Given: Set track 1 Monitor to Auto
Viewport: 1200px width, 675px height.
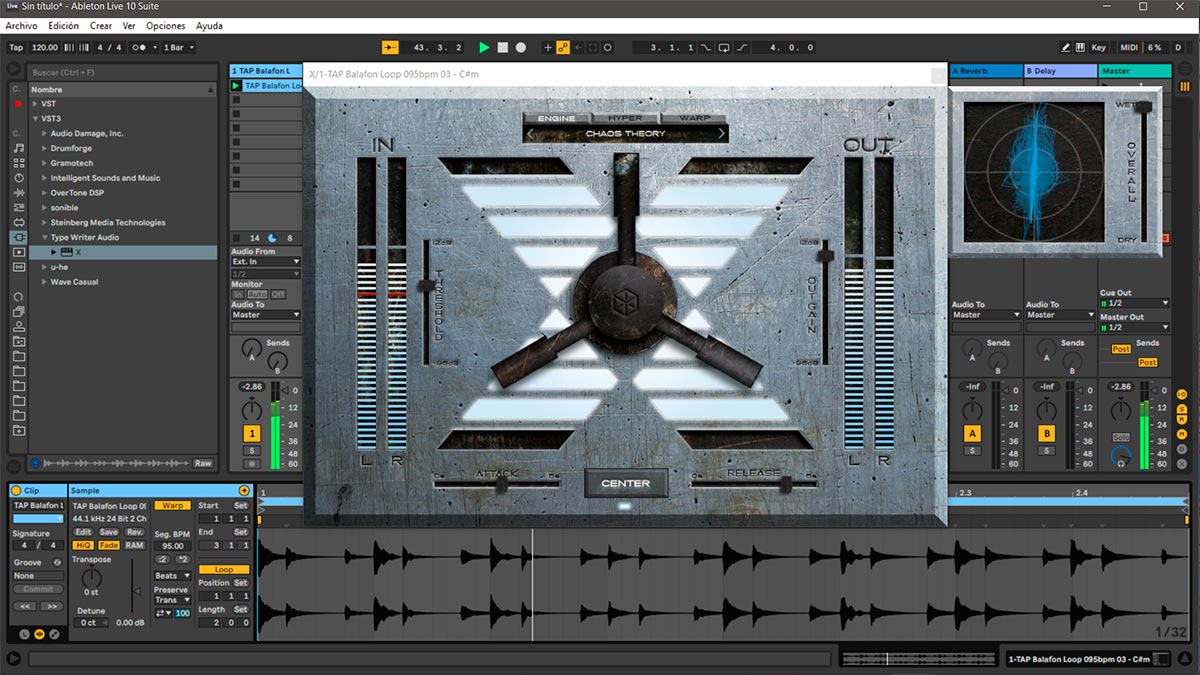Looking at the screenshot, I should pyautogui.click(x=258, y=295).
